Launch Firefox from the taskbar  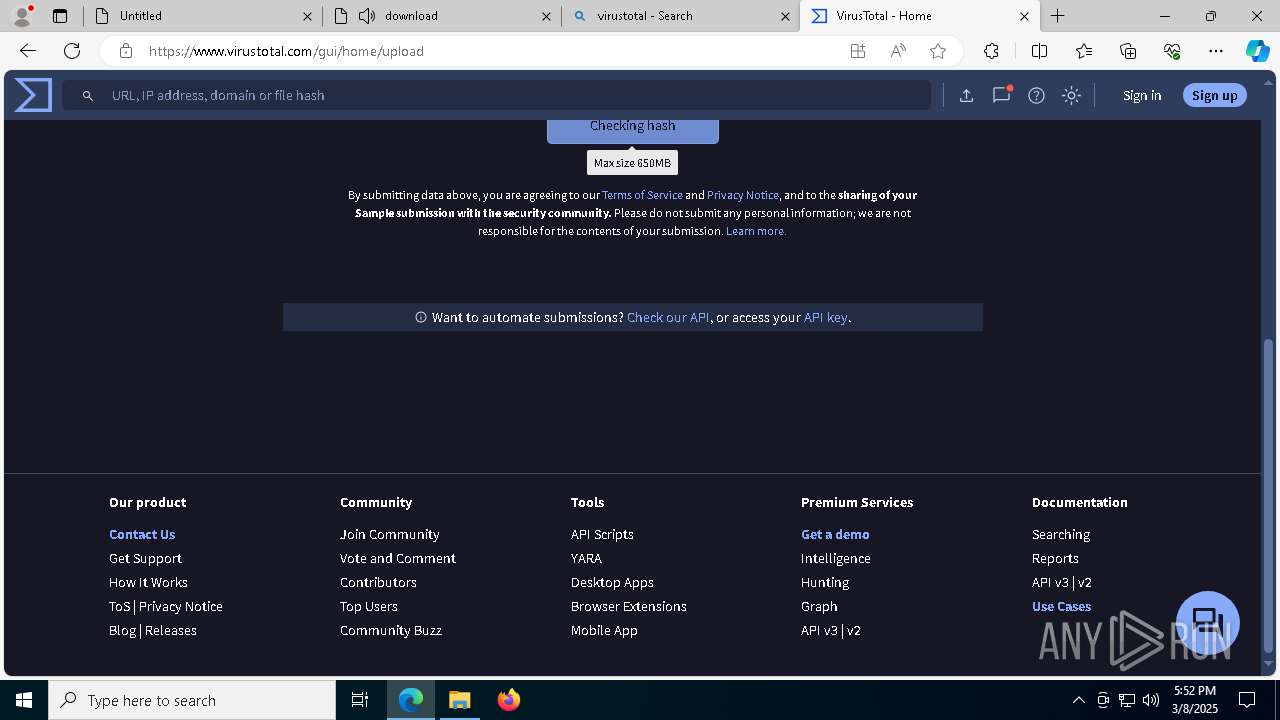point(509,700)
